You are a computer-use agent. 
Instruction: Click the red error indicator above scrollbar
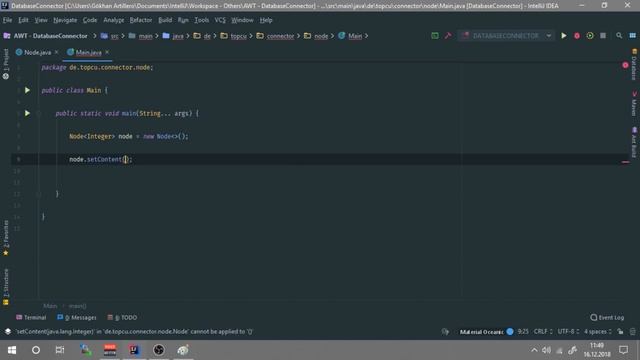(x=625, y=65)
